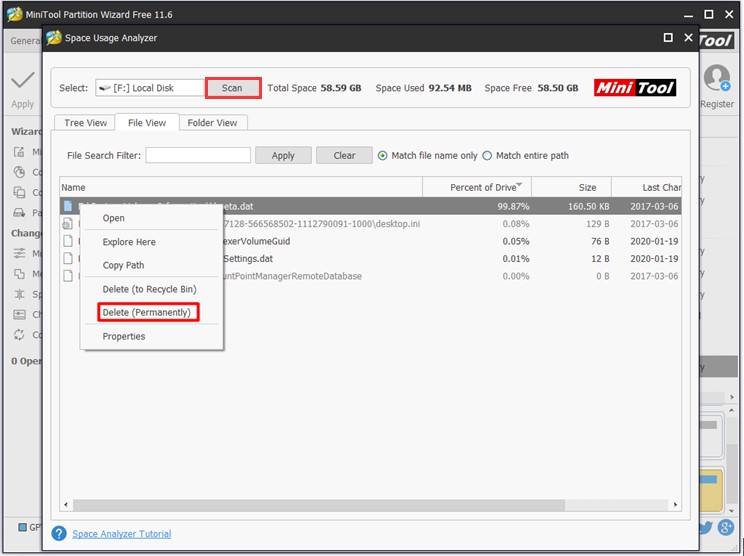Click the 2020-01-19 date in exerVolumeGuid row
The width and height of the screenshot is (744, 556).
point(654,241)
